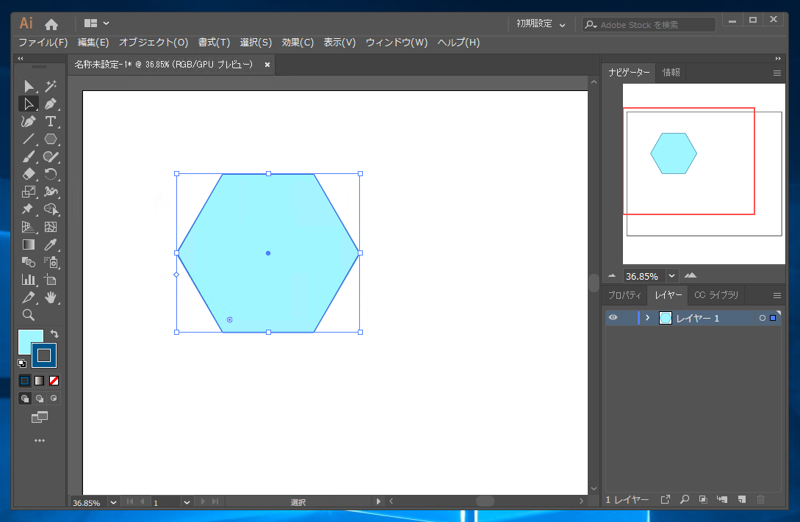Screen dimensions: 800x522
Task: Click the Home icon in top bar
Action: point(51,24)
